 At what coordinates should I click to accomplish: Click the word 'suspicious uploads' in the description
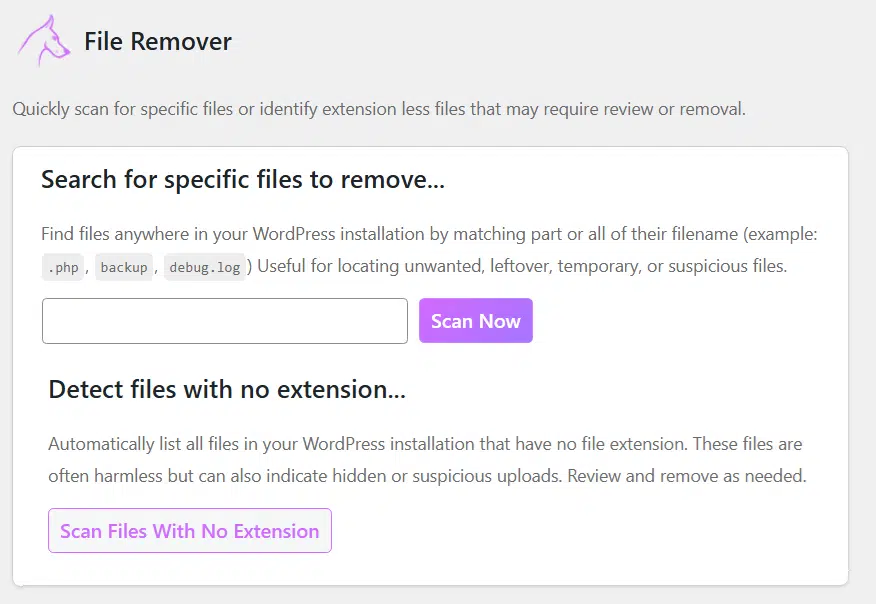click(x=488, y=476)
